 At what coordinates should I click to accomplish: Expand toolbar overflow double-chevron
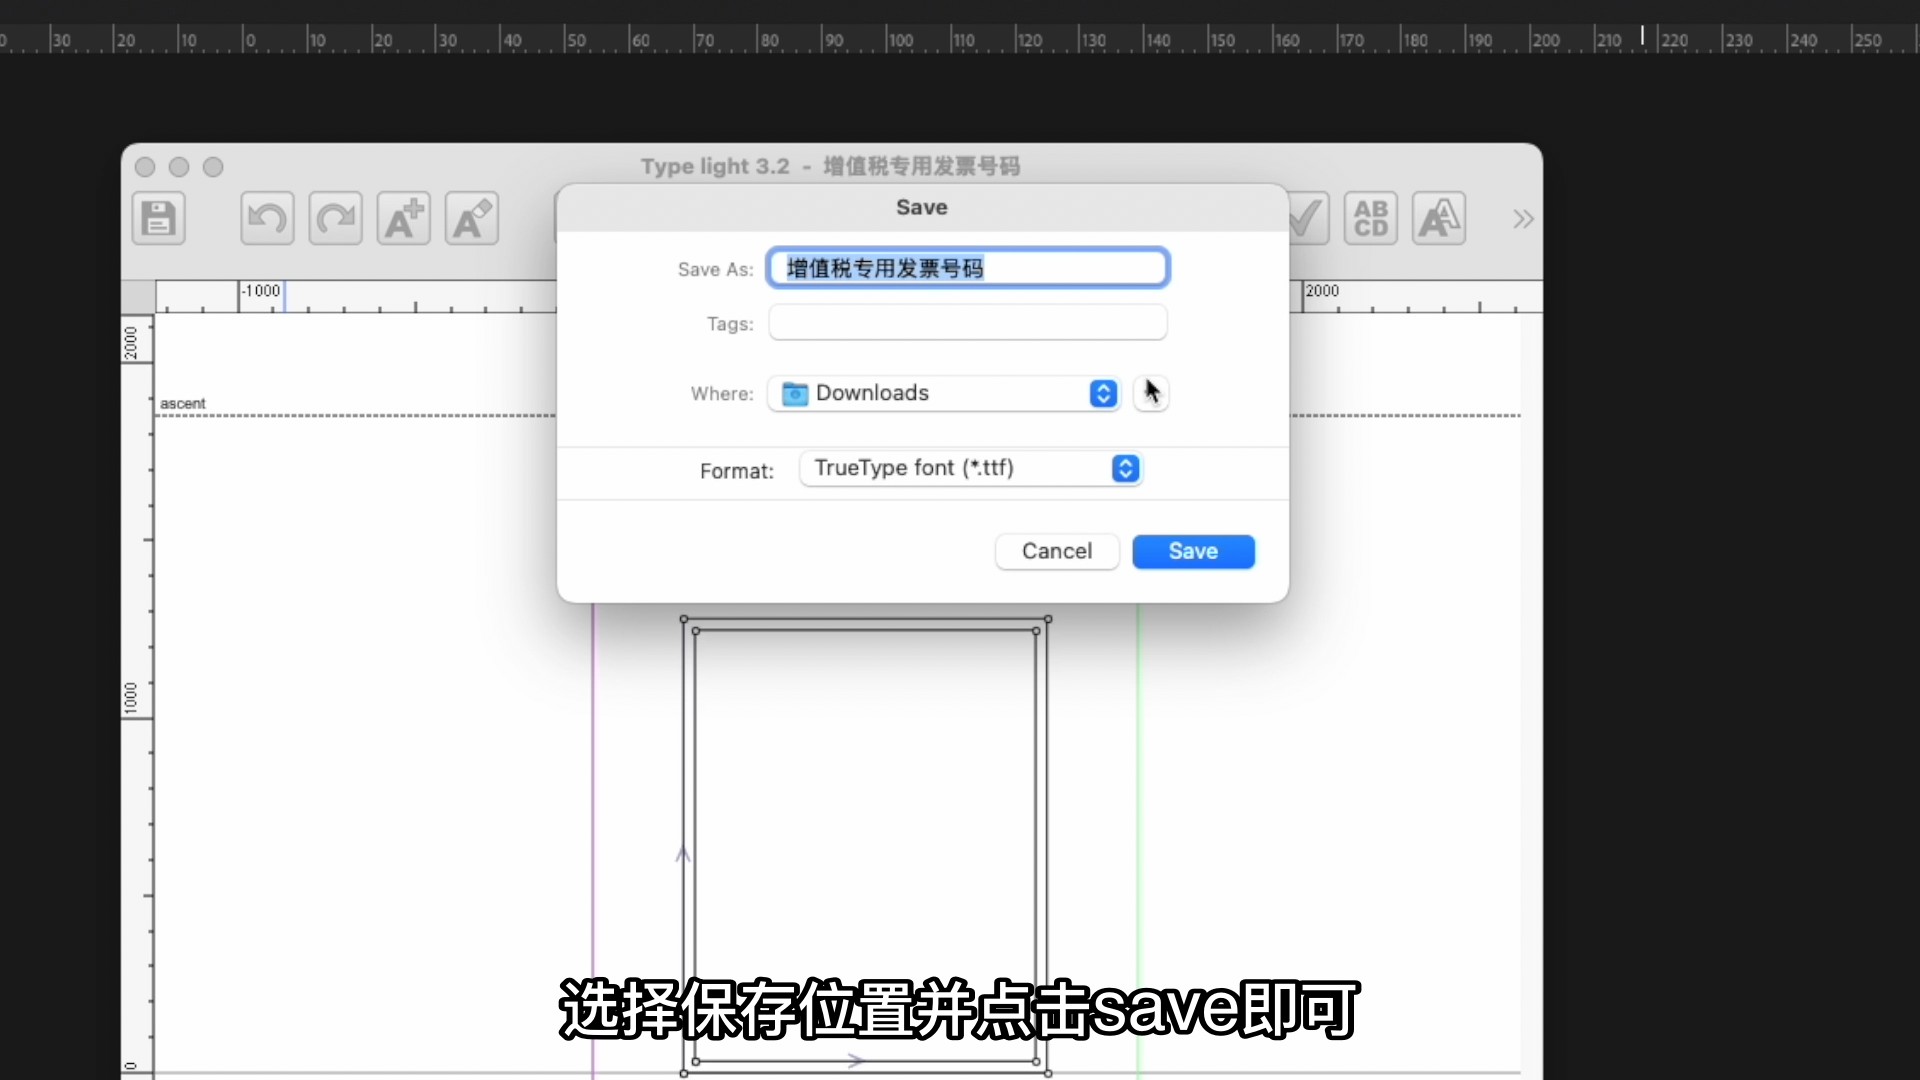point(1522,219)
